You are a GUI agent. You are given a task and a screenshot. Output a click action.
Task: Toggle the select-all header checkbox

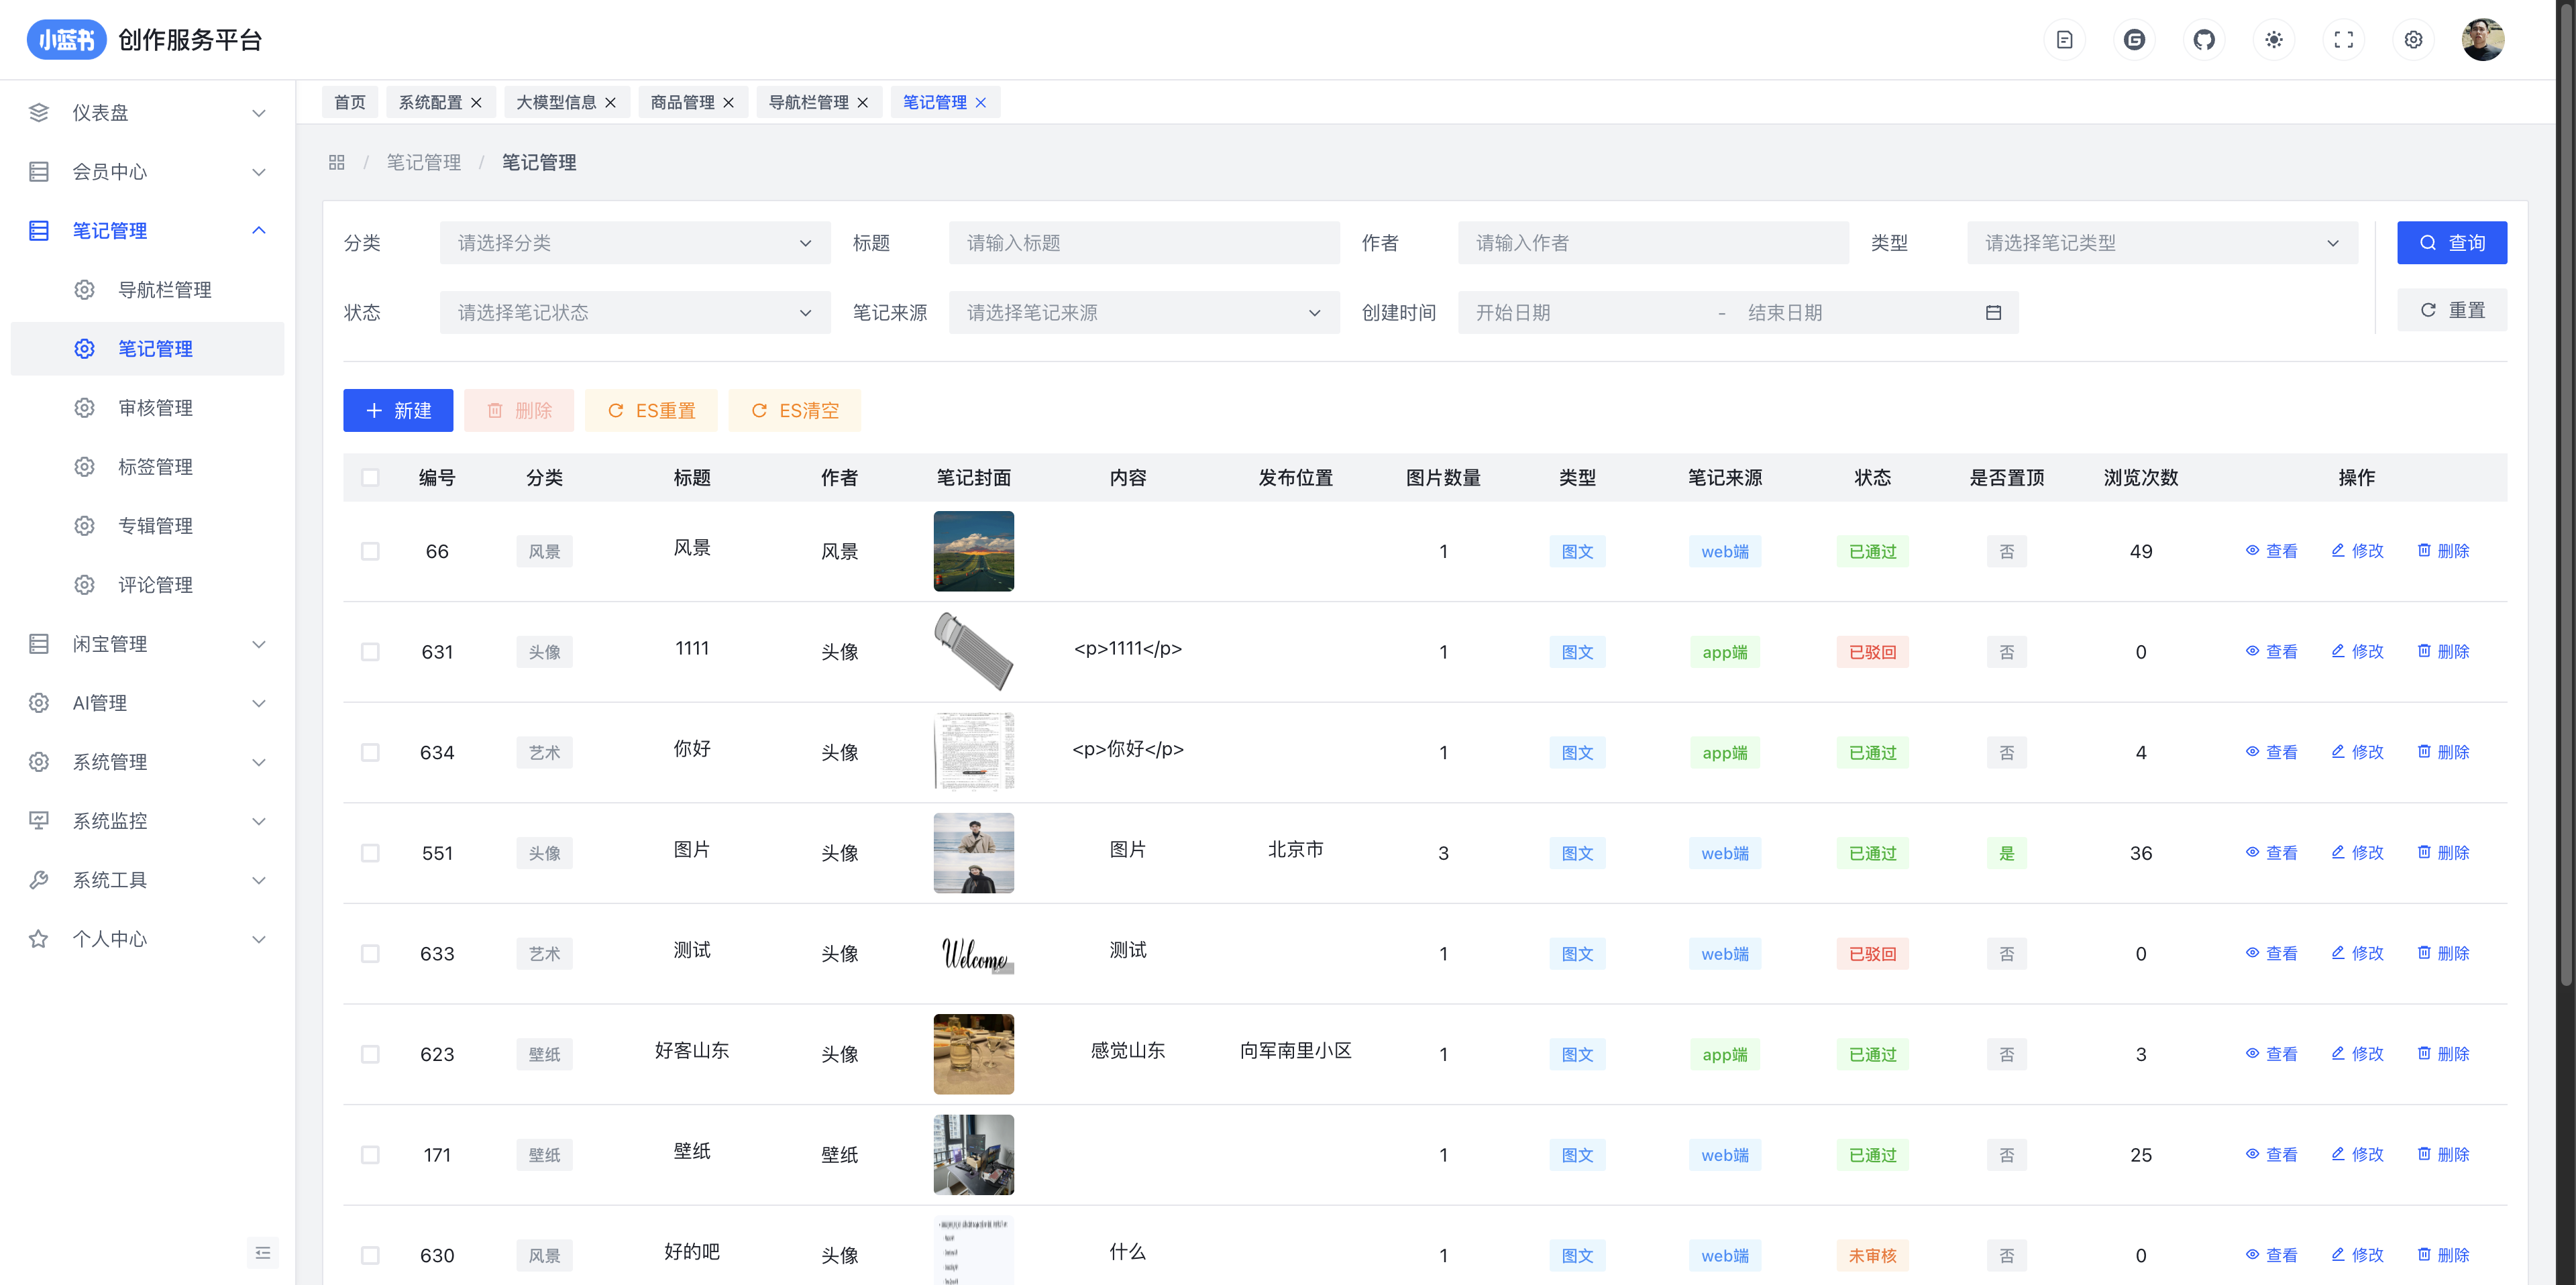click(x=370, y=477)
